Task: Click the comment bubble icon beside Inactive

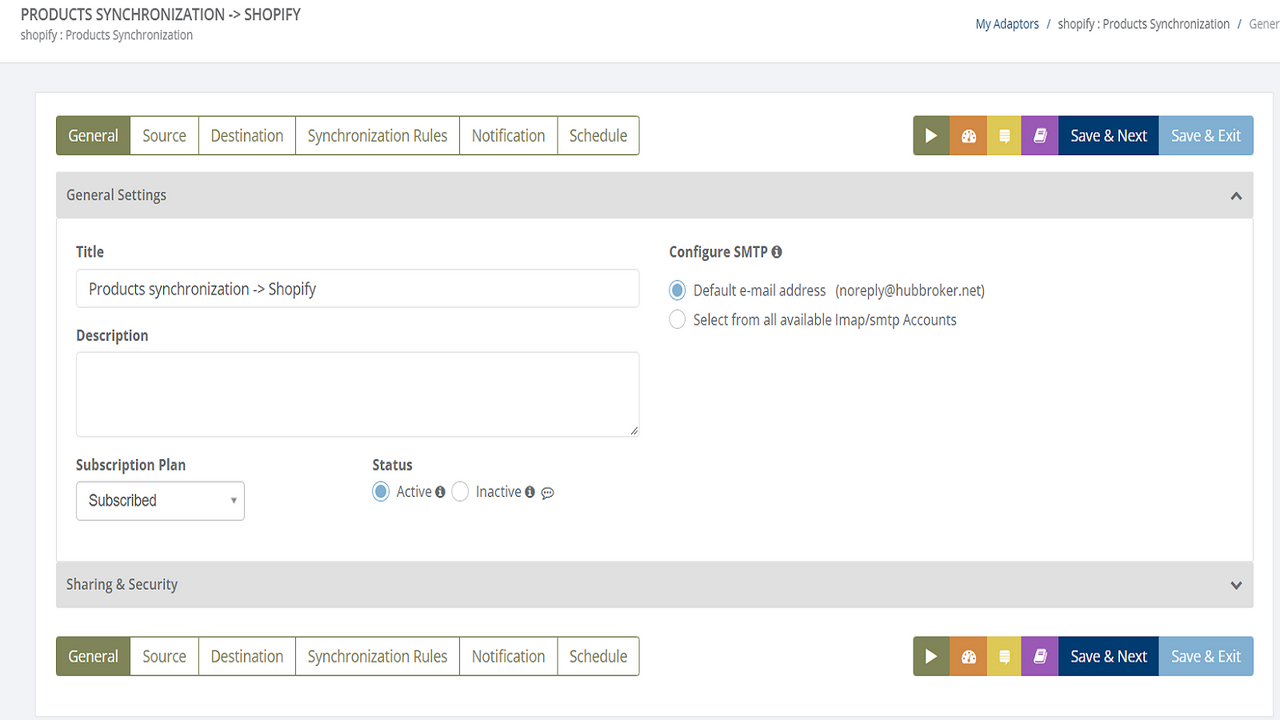Action: 547,493
